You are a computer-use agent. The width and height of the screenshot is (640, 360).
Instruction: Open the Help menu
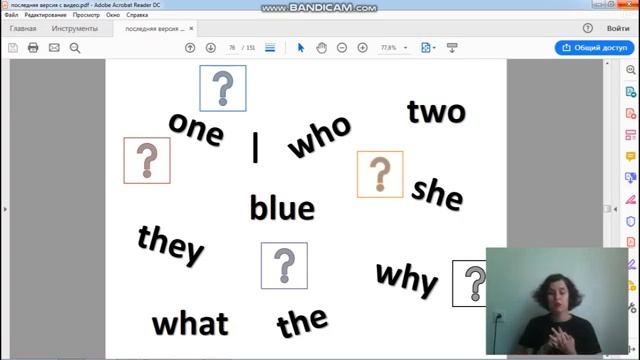(137, 15)
